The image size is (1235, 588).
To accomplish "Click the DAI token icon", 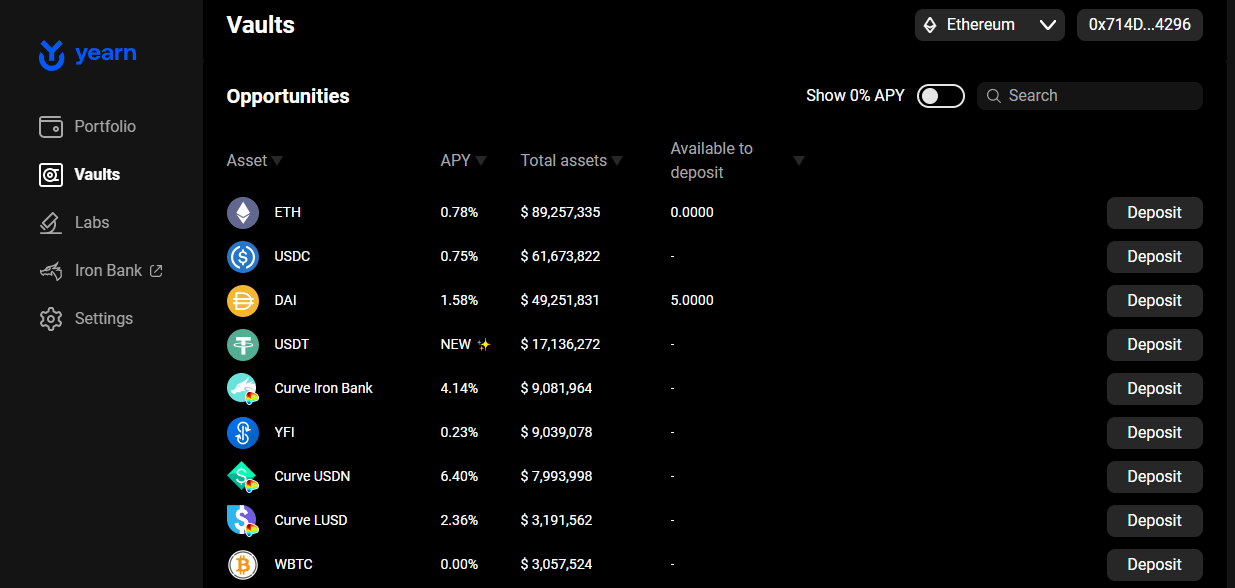I will click(243, 300).
